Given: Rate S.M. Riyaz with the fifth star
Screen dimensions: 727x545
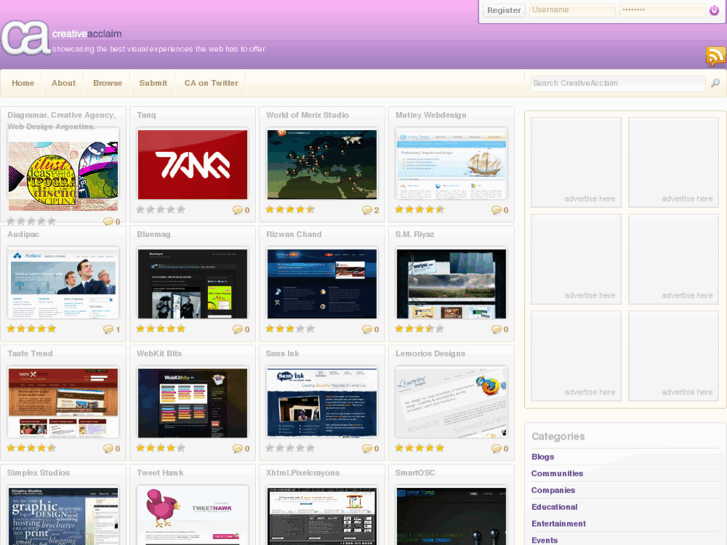Looking at the screenshot, I should coord(440,329).
